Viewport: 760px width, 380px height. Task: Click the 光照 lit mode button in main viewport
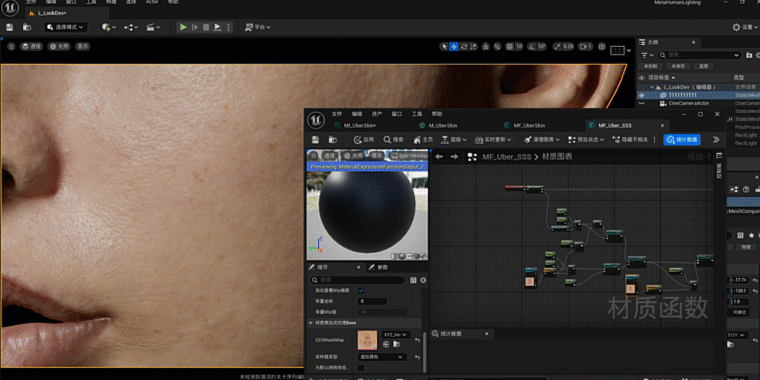pos(60,47)
